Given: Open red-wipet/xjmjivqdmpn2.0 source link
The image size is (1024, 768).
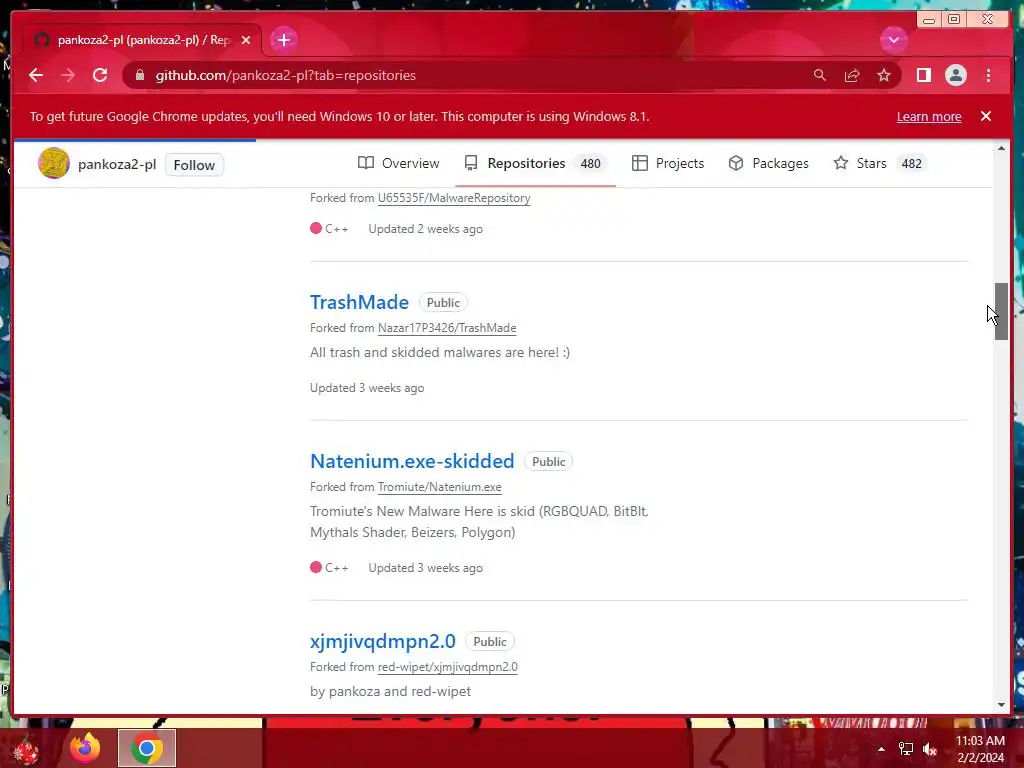Looking at the screenshot, I should coord(447,667).
